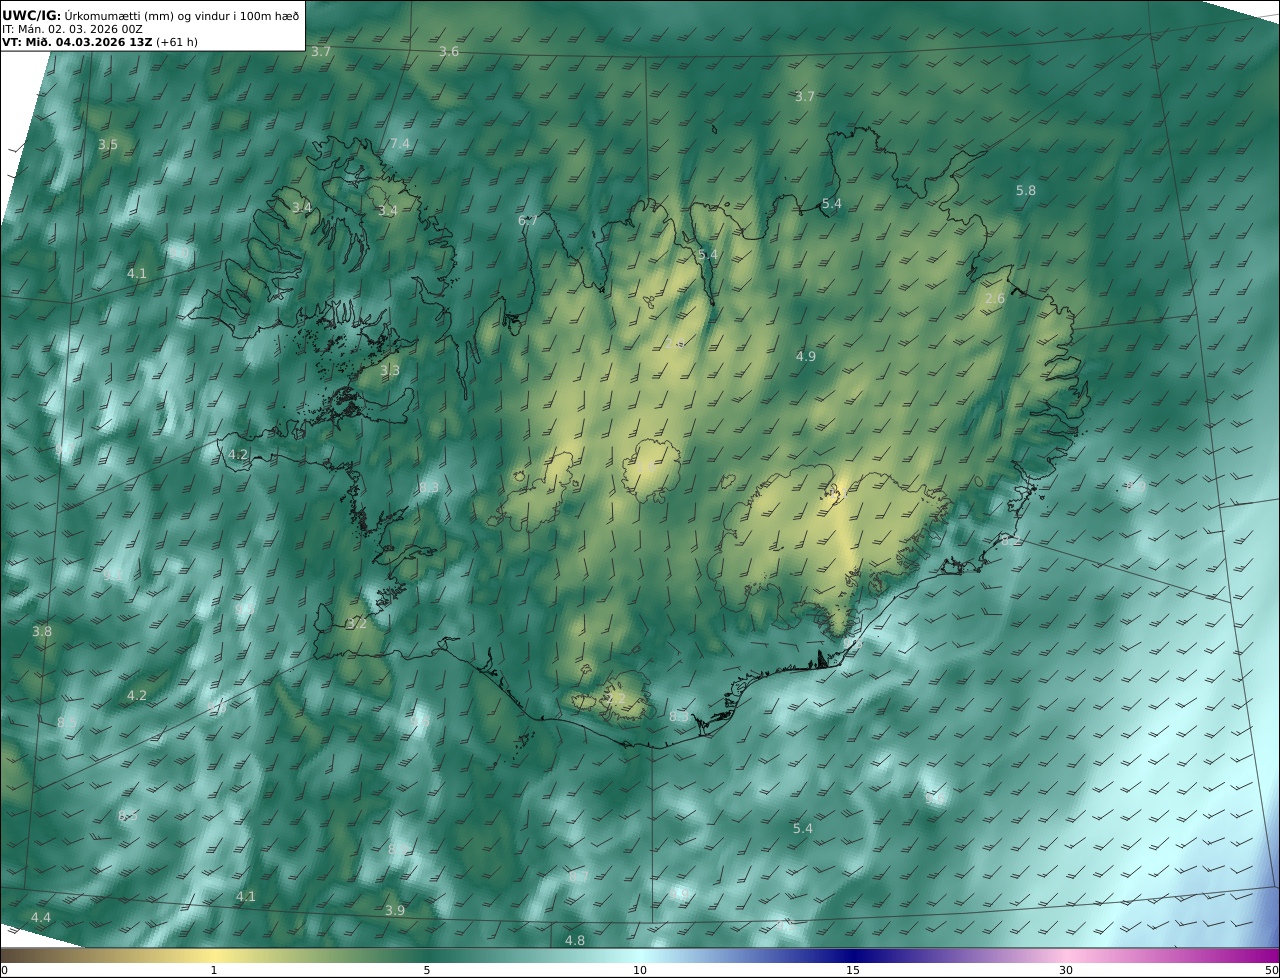Viewport: 1280px width, 978px height.
Task: Click the '3.9' value label on the map
Action: point(395,911)
